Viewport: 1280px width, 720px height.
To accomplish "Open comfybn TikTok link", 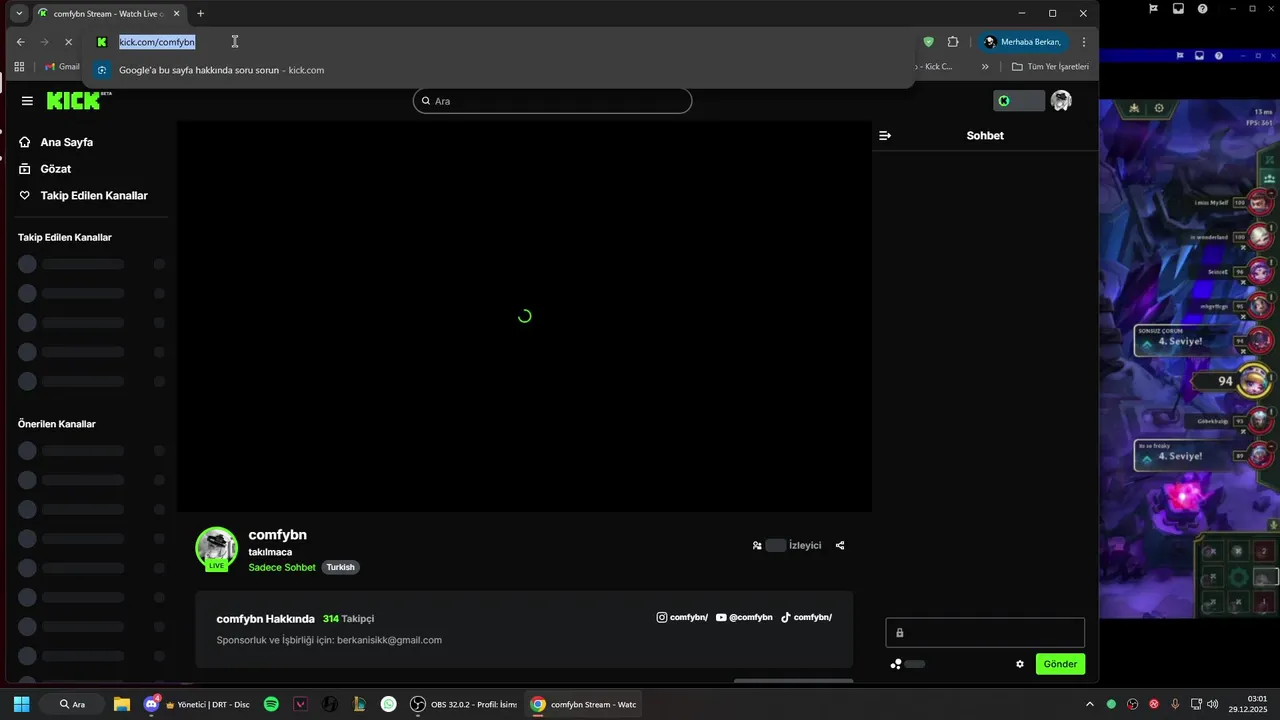I will click(806, 618).
